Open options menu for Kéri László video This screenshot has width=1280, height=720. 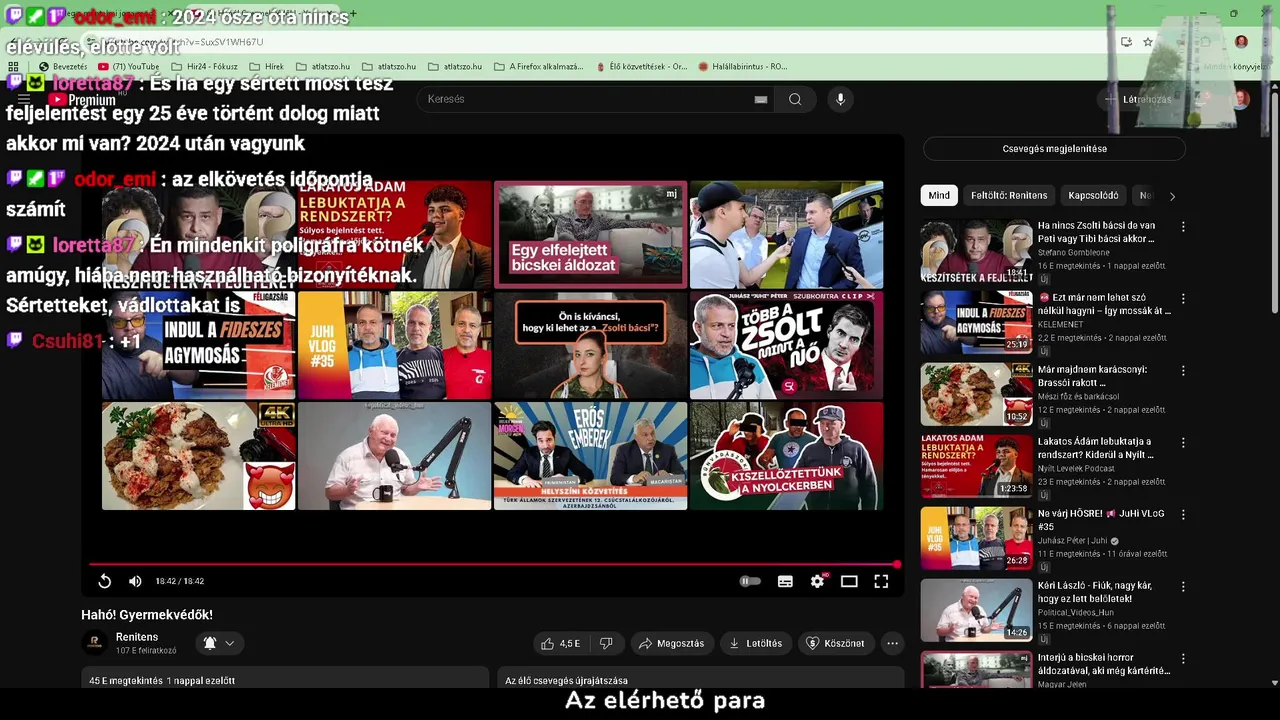point(1183,587)
